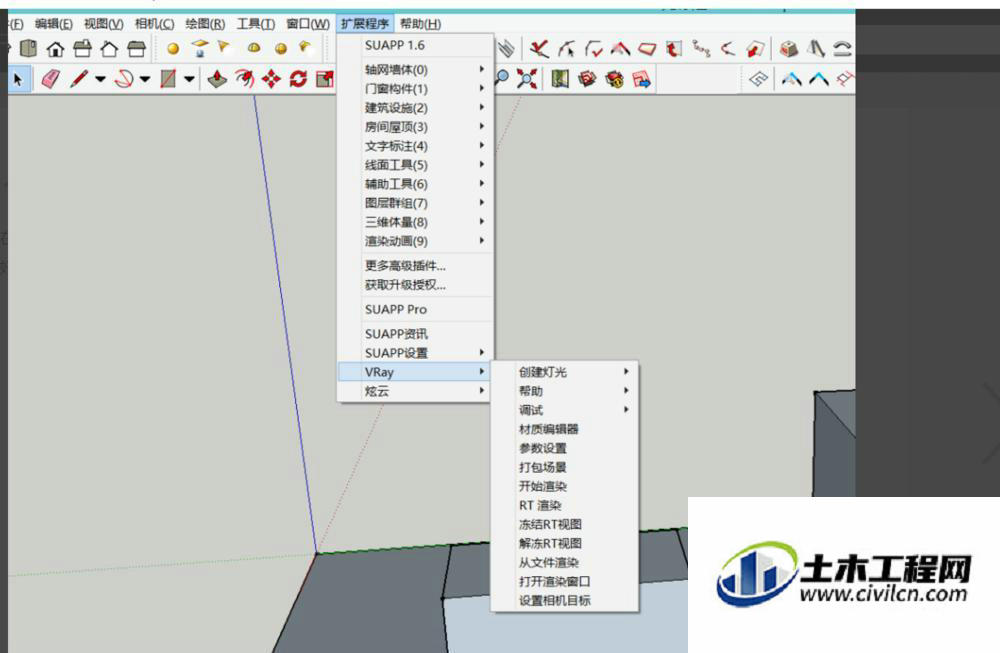The image size is (1000, 653).
Task: Click the Zoom magnifier tool
Action: coord(502,79)
